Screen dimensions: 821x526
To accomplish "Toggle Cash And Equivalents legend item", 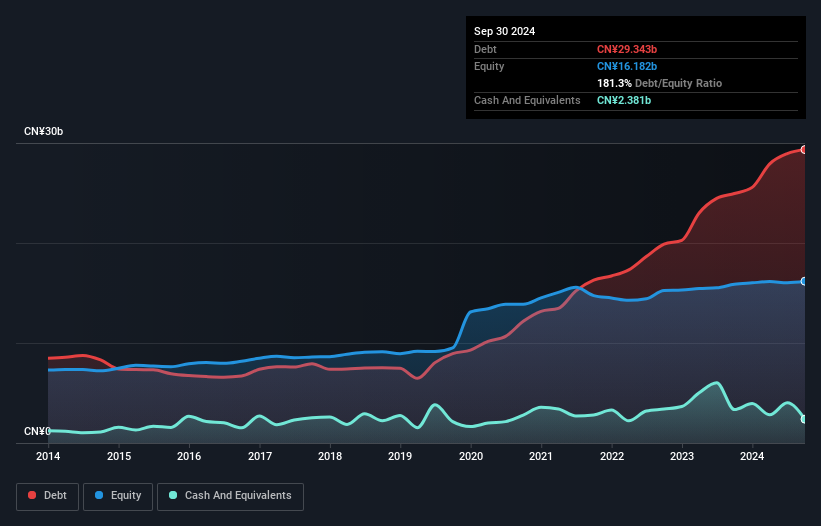I will tap(230, 496).
